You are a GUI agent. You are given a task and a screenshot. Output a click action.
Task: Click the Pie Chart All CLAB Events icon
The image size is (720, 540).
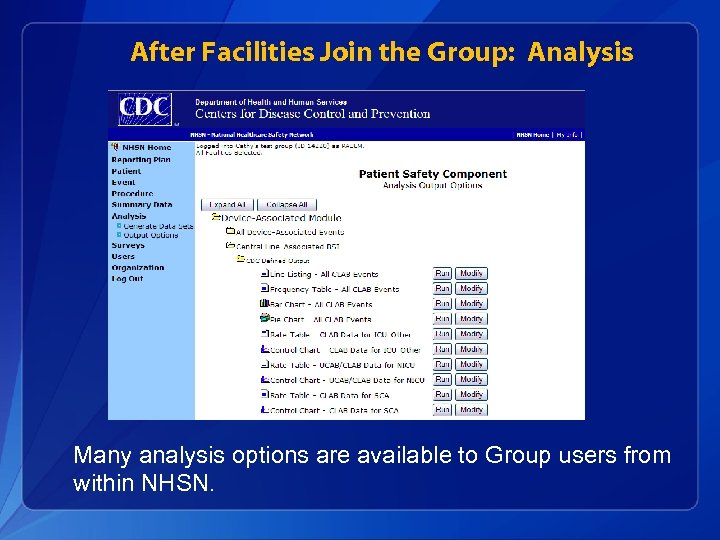click(264, 318)
